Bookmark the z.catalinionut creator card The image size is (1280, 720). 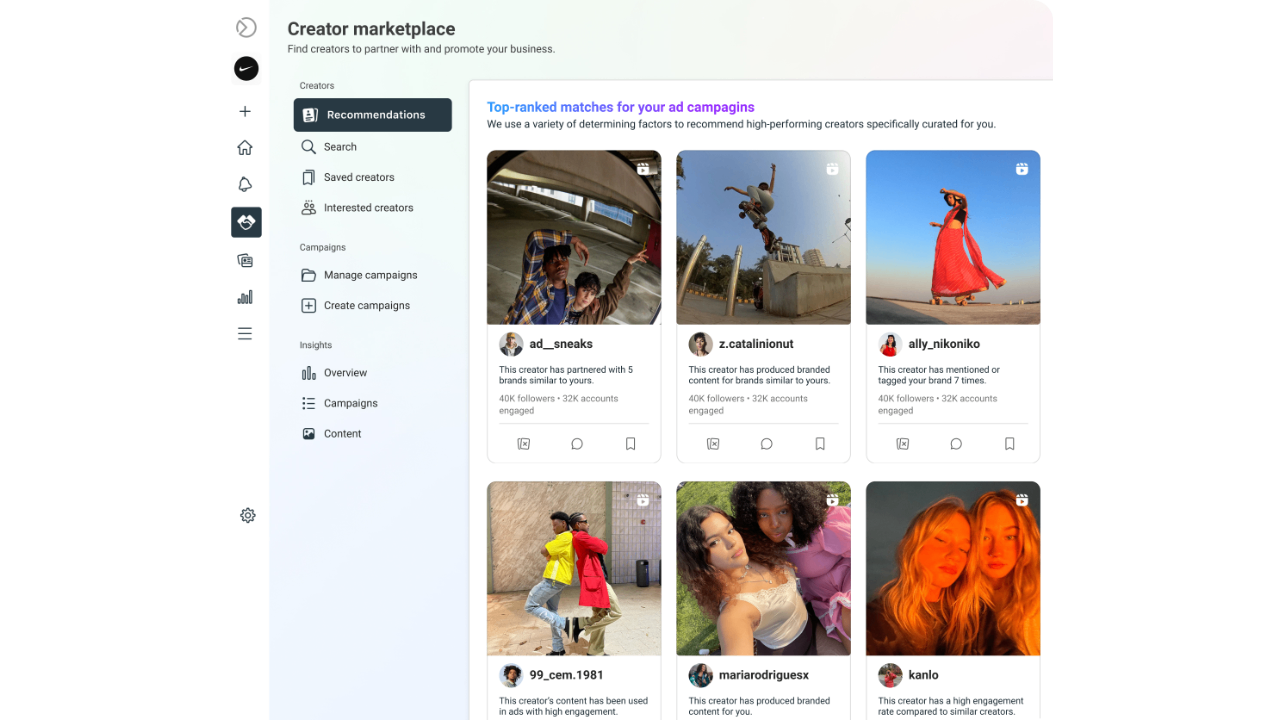tap(820, 444)
